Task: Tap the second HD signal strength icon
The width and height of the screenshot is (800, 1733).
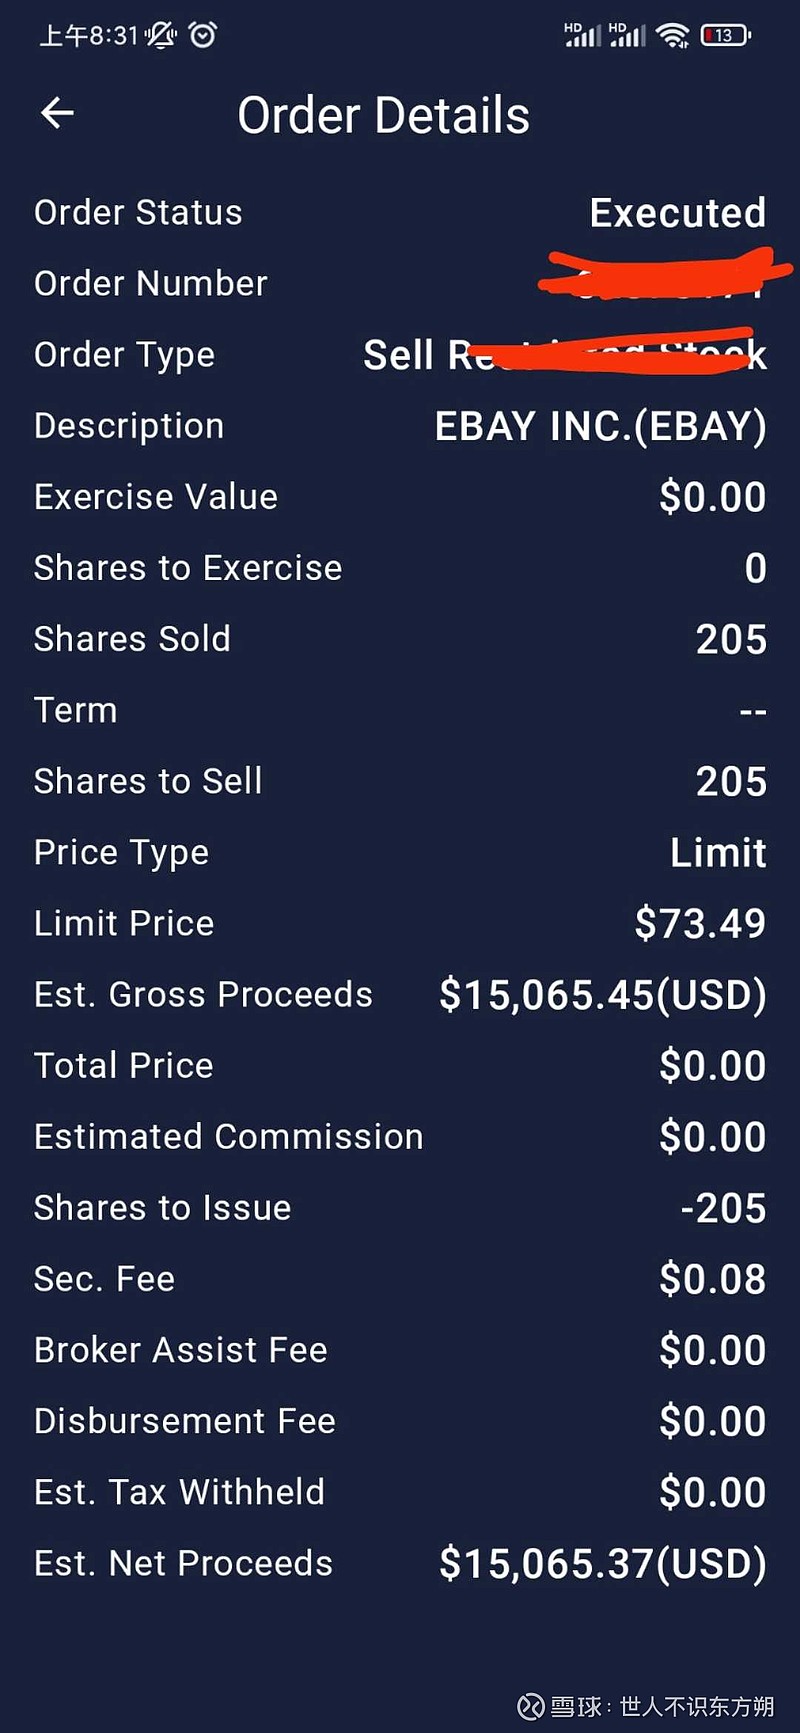Action: pyautogui.click(x=627, y=35)
